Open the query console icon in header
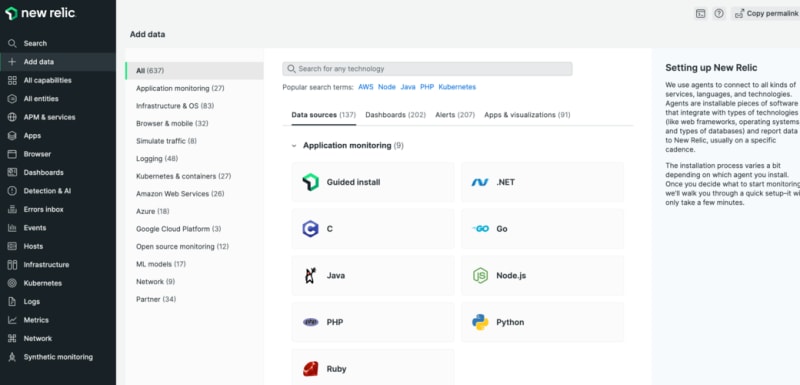The image size is (800, 385). tap(701, 14)
